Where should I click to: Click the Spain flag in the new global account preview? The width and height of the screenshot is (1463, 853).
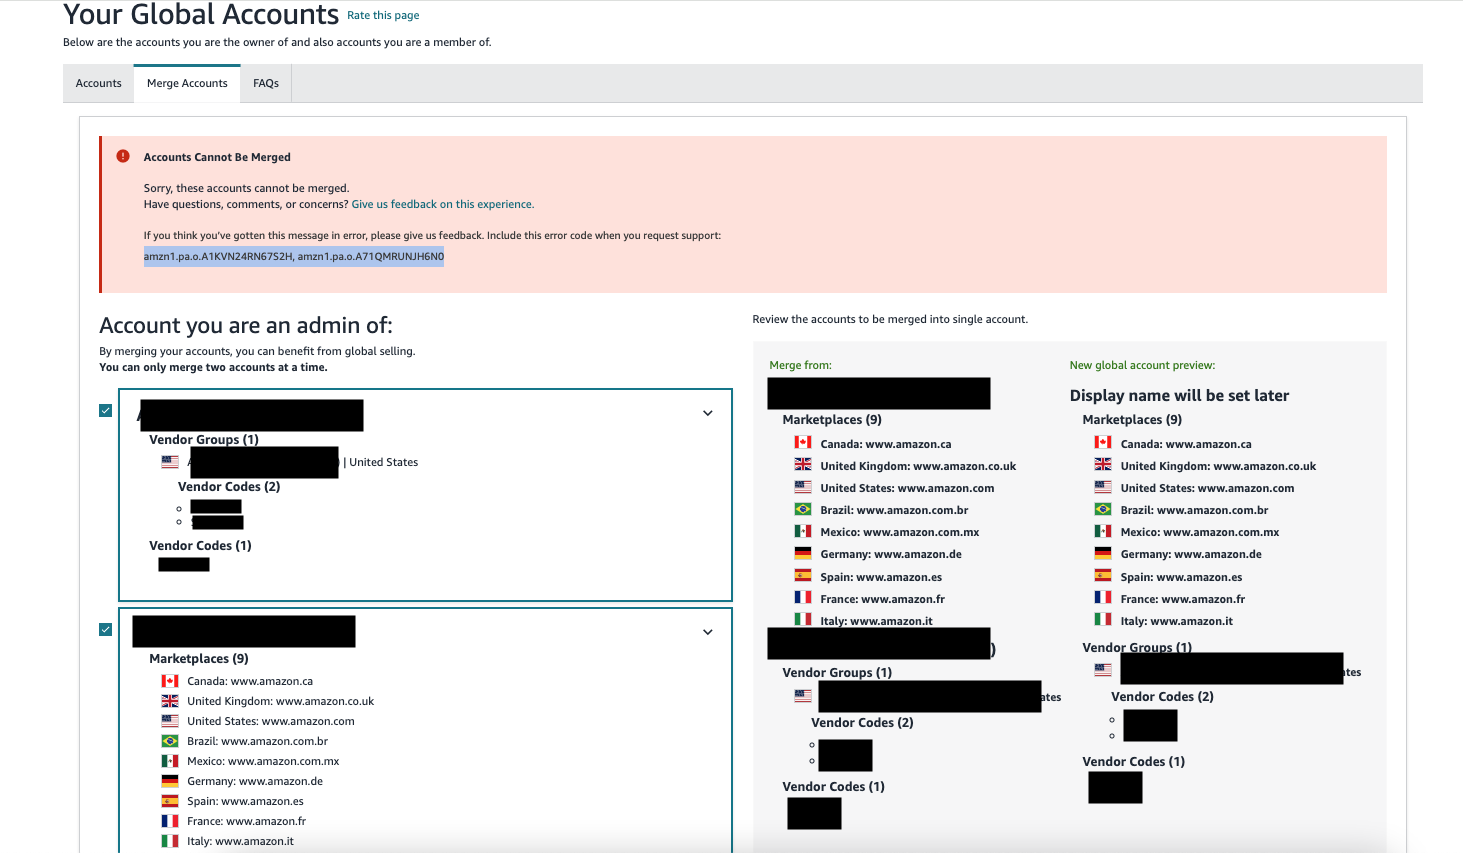[1103, 576]
